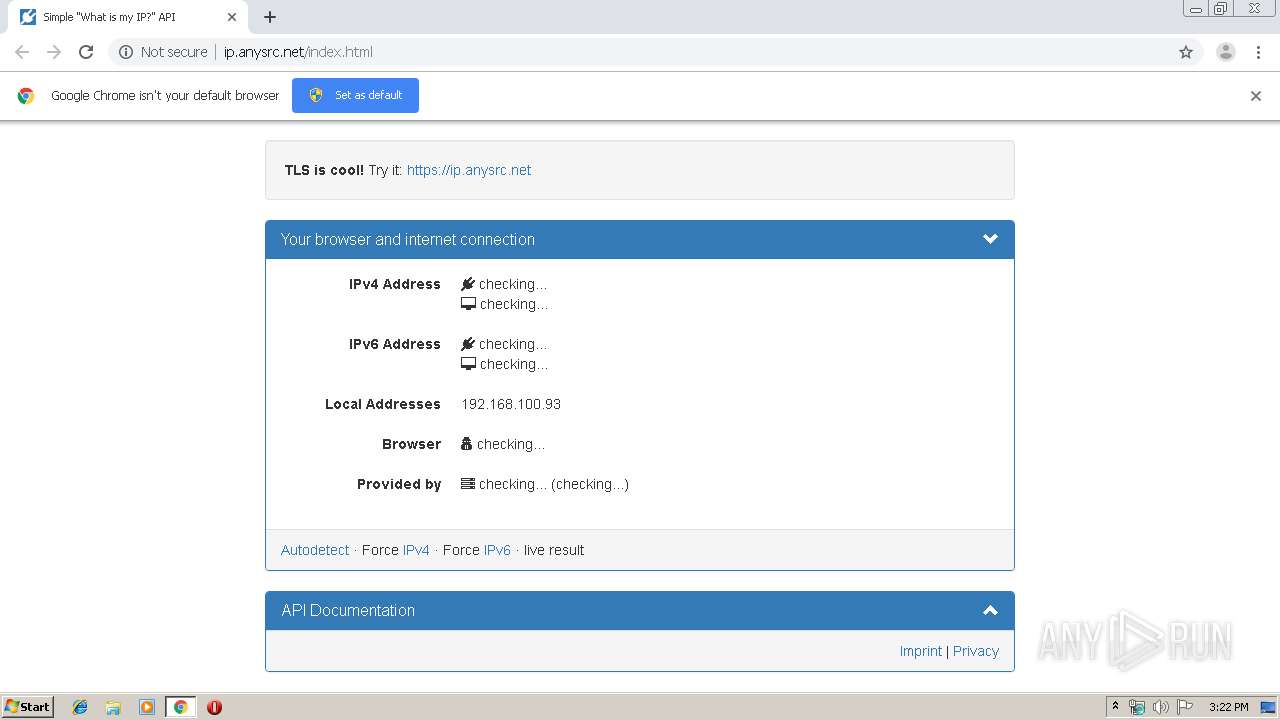
Task: Close the 'What is my IP?' tab
Action: click(x=232, y=17)
